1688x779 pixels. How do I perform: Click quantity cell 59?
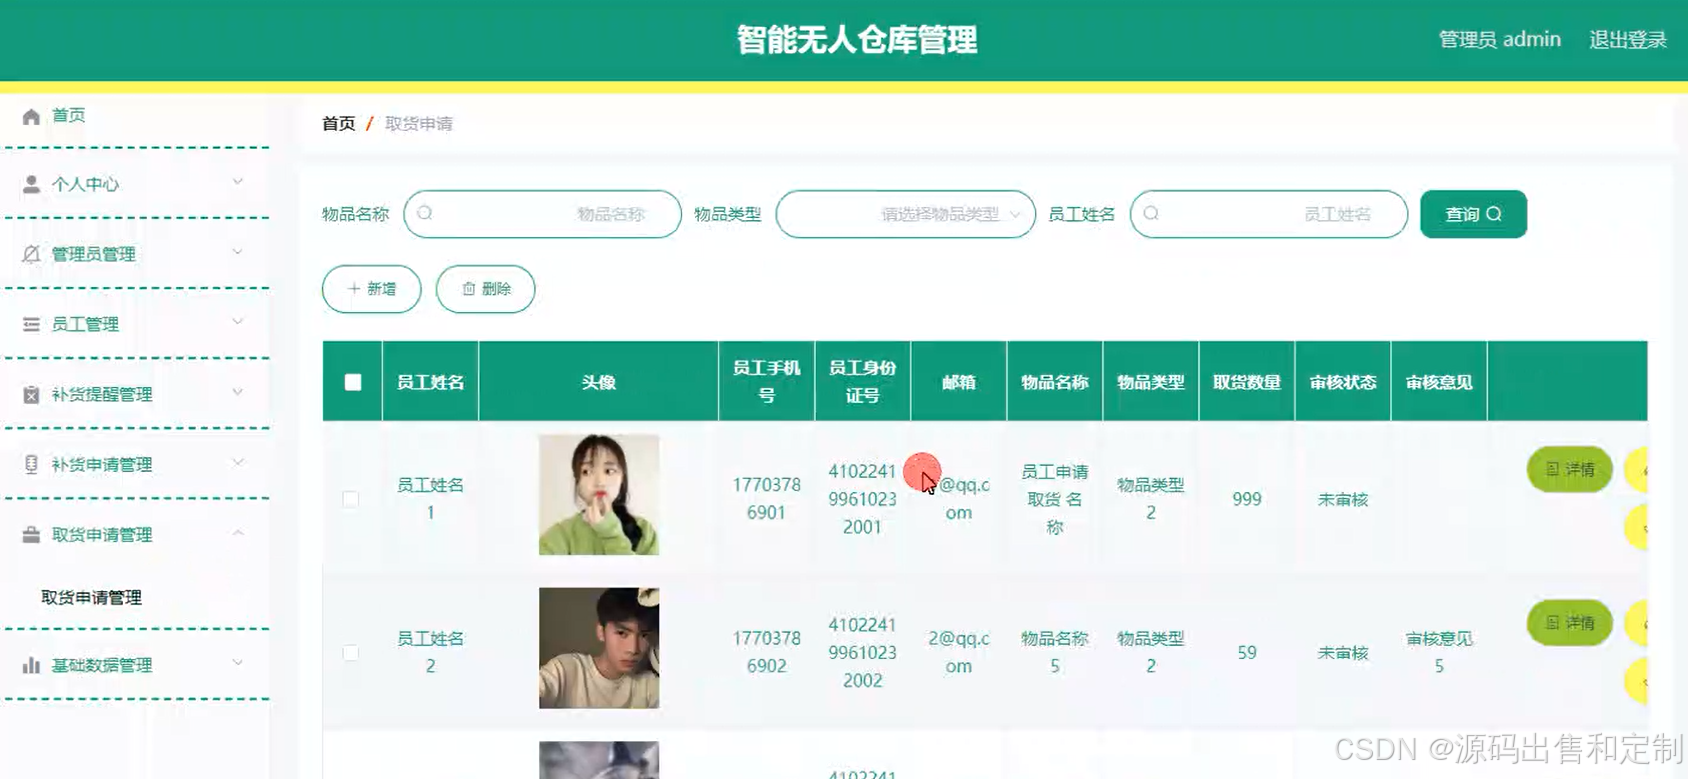1246,653
